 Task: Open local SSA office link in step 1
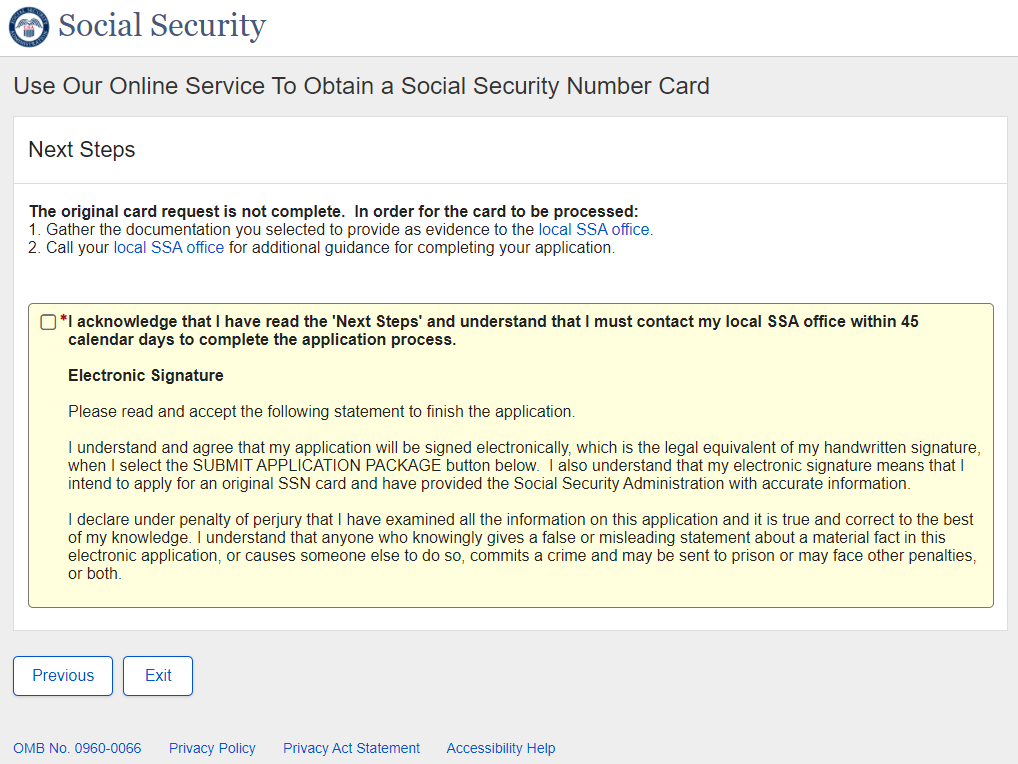pos(594,230)
